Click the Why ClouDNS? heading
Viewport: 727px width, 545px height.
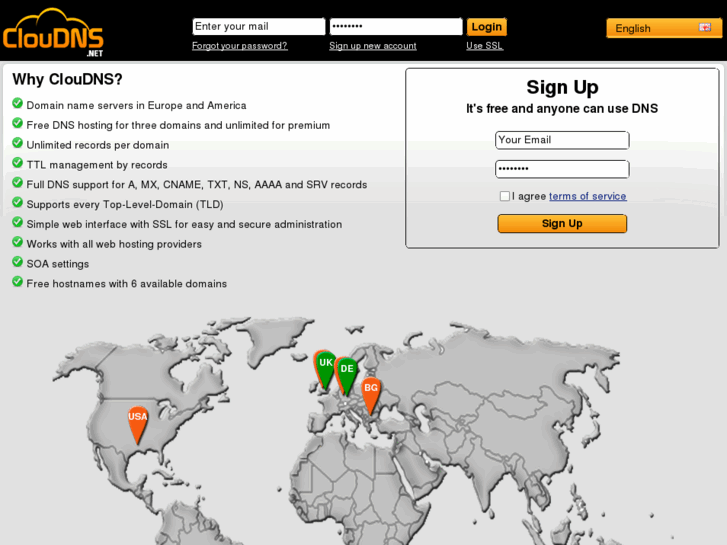[x=67, y=79]
